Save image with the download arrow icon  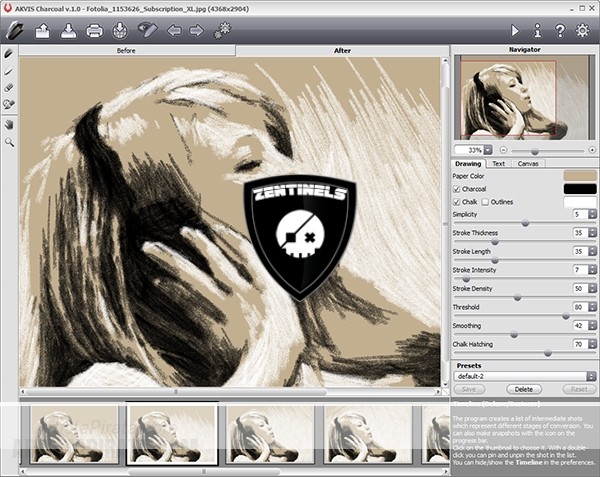coord(68,31)
